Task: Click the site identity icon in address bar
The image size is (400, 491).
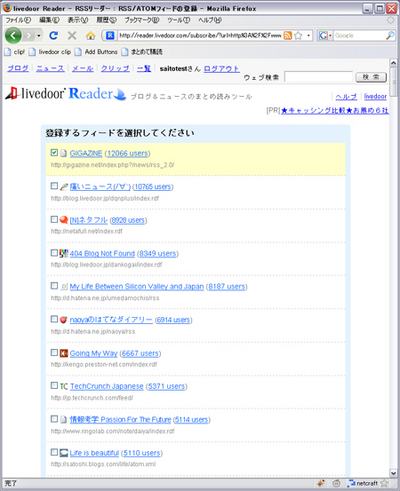Action: point(110,35)
